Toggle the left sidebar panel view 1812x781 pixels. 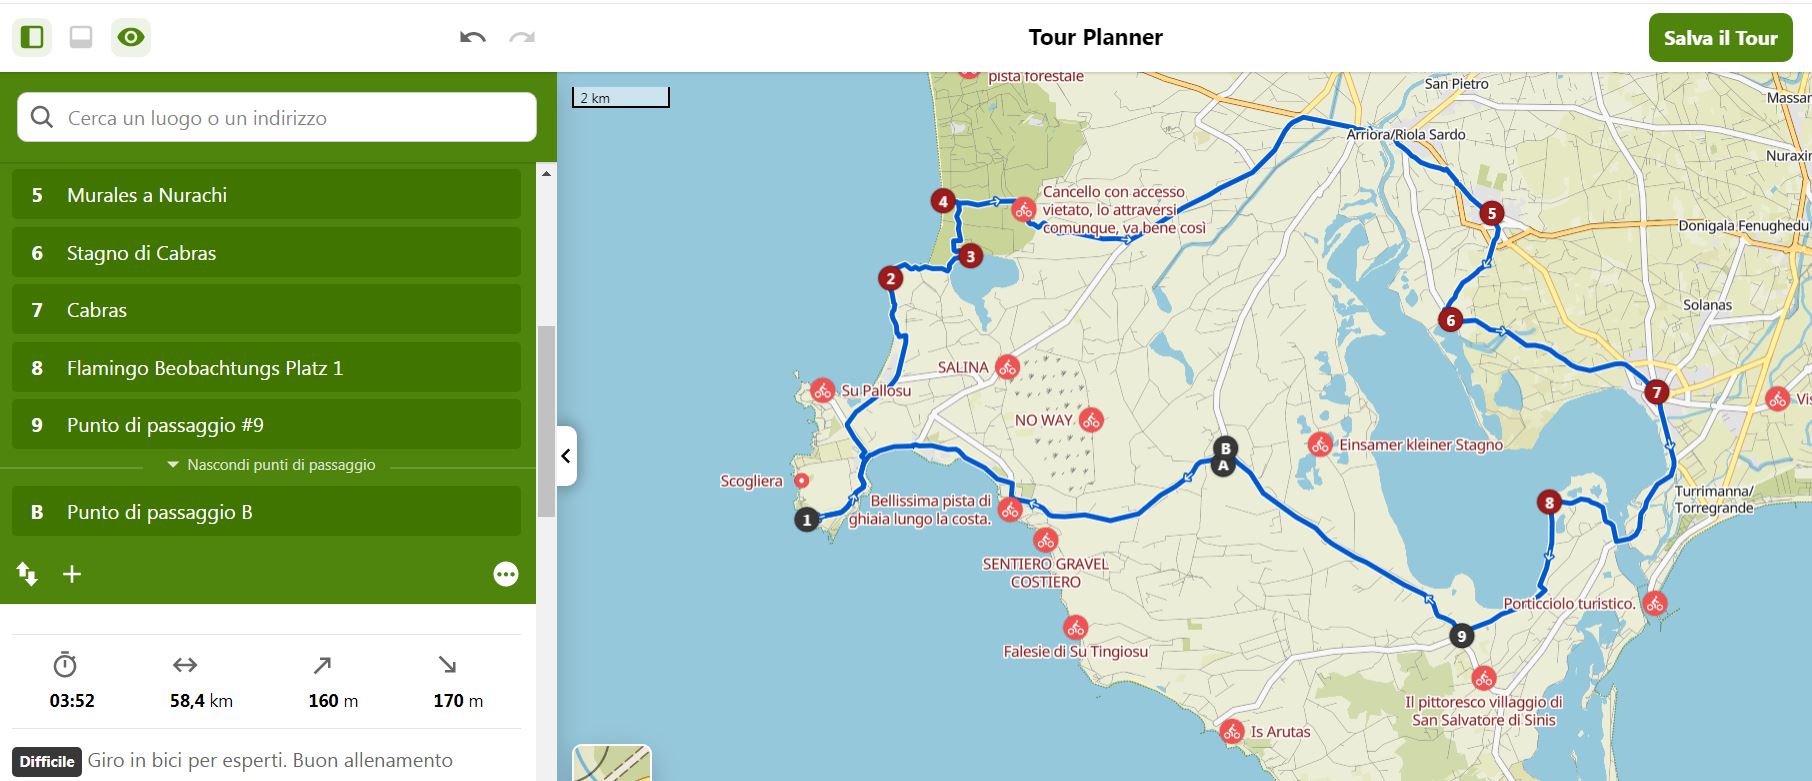click(x=32, y=38)
